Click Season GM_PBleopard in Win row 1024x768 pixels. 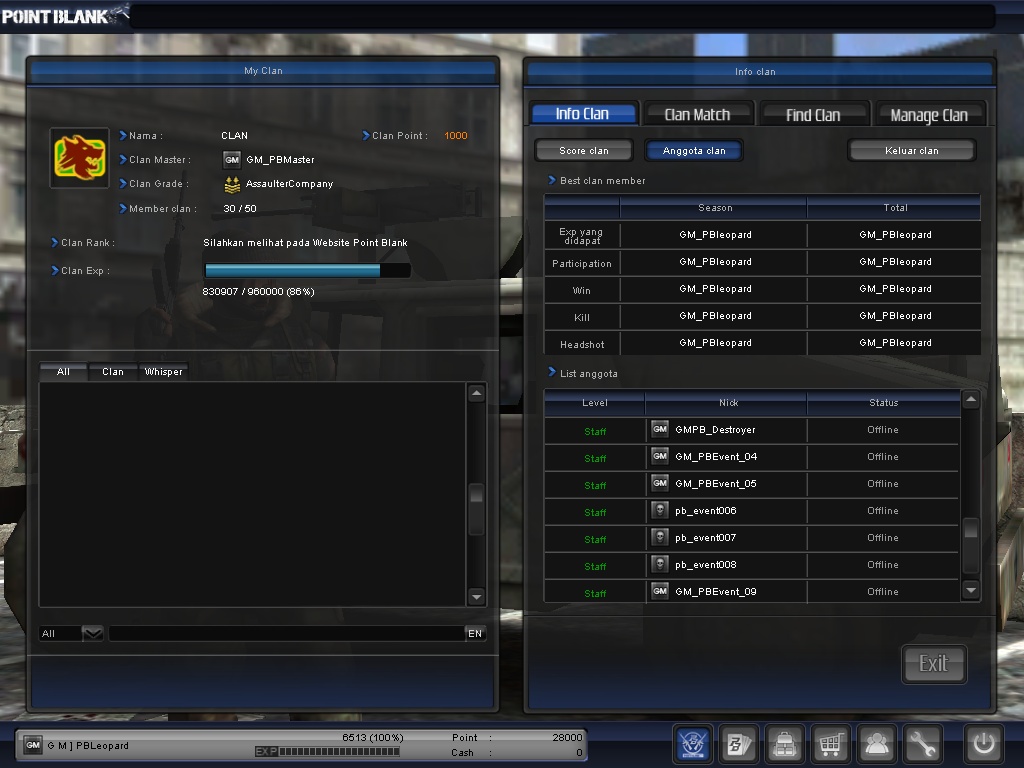coord(715,289)
